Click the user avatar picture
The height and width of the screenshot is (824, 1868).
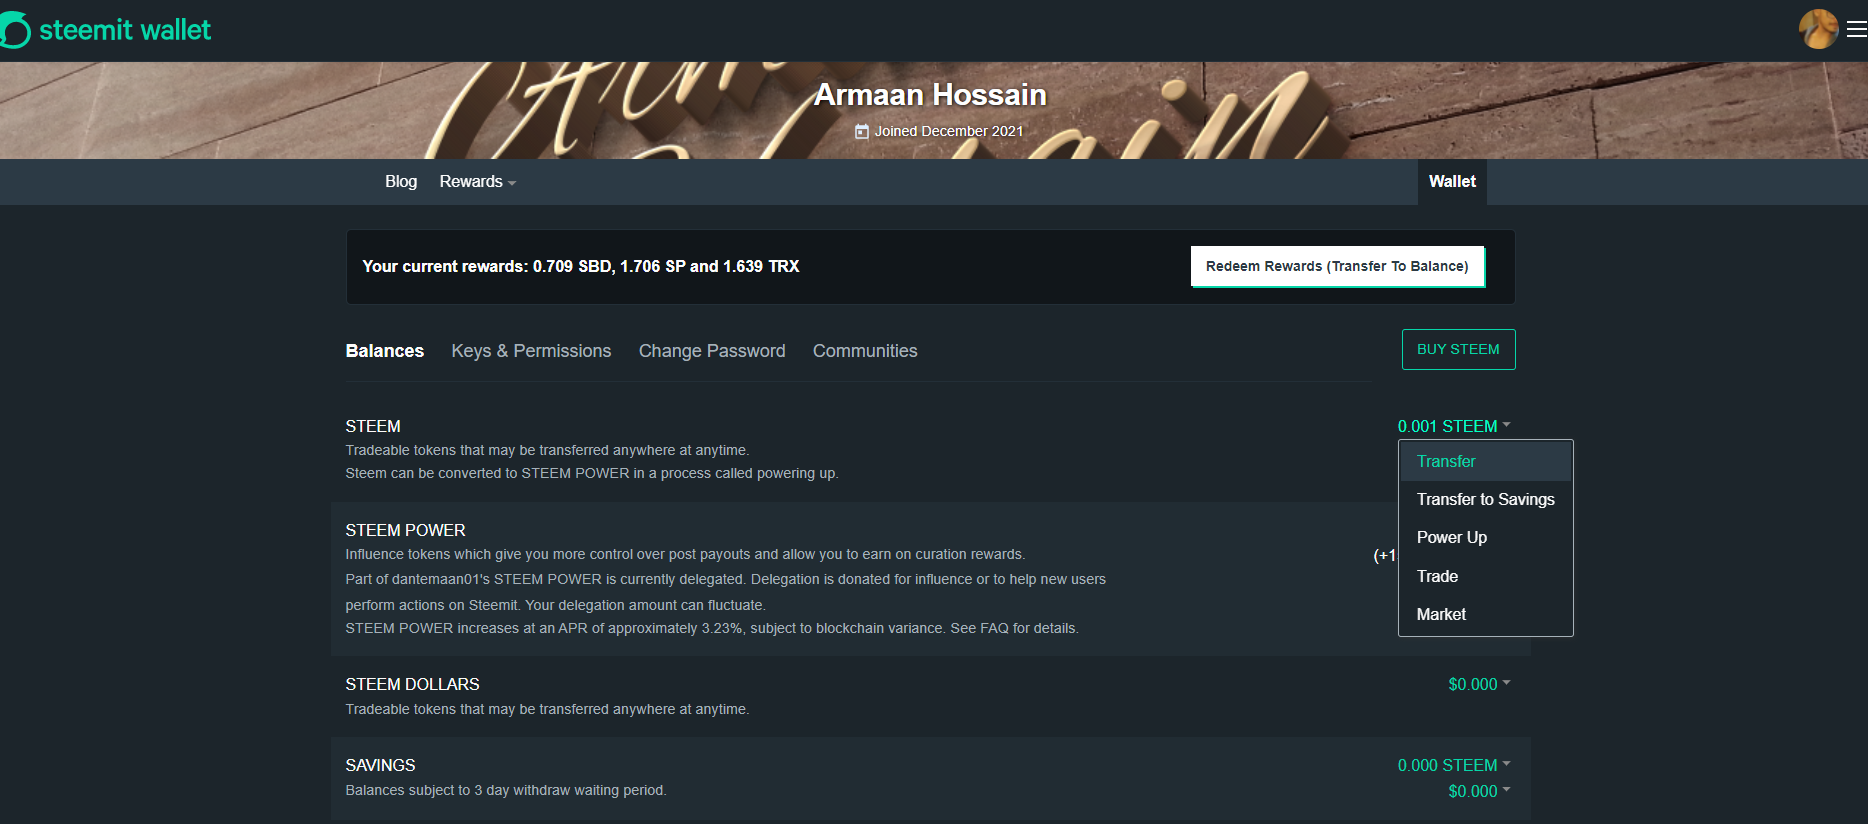[x=1818, y=29]
